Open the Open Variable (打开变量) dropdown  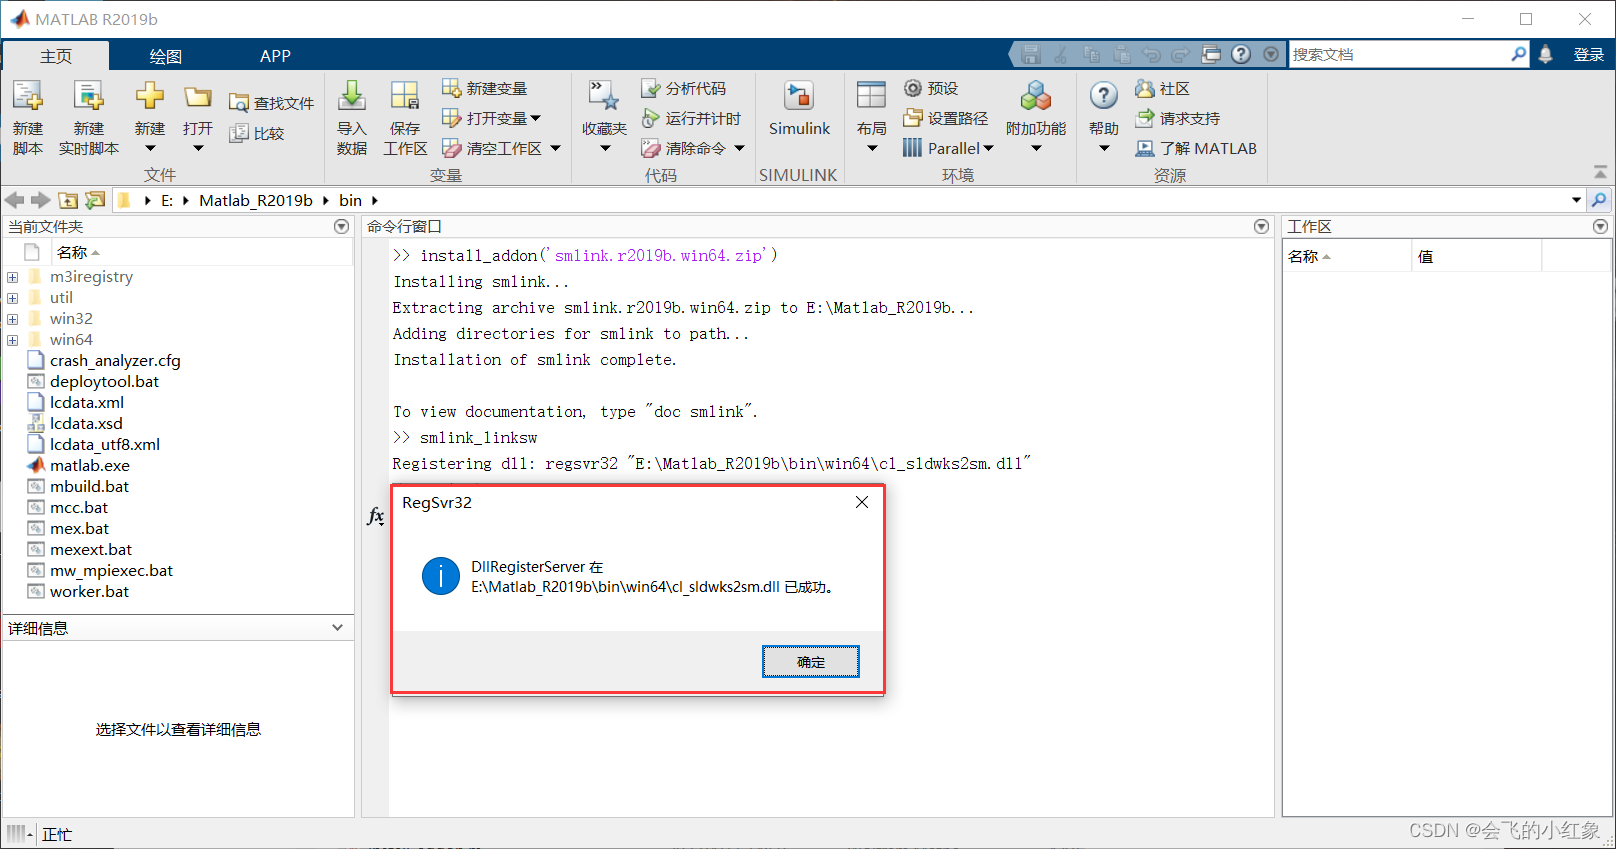pos(536,118)
